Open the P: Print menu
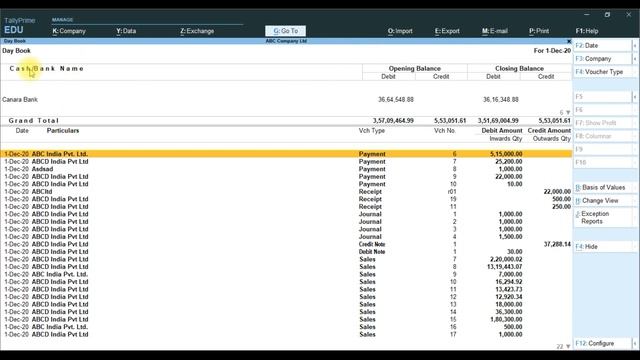640x360 pixels. click(539, 31)
